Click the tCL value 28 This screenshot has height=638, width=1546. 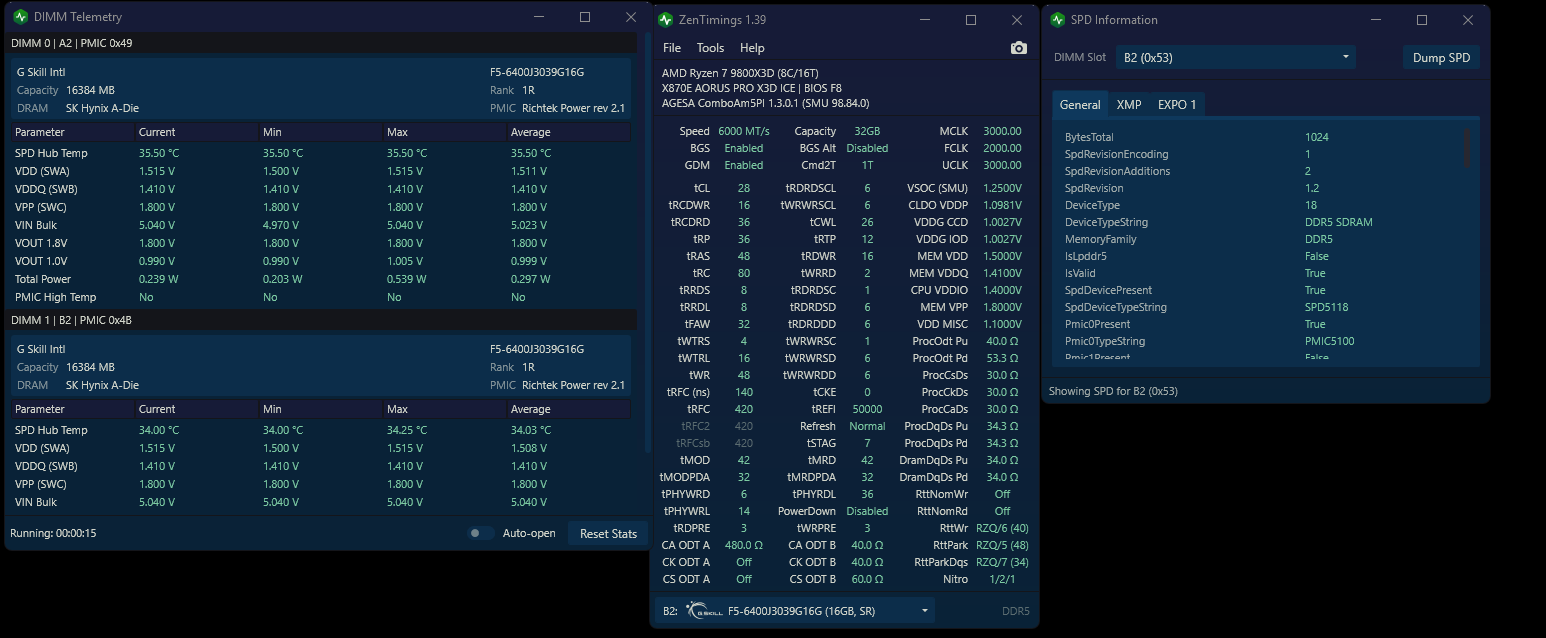(x=744, y=188)
